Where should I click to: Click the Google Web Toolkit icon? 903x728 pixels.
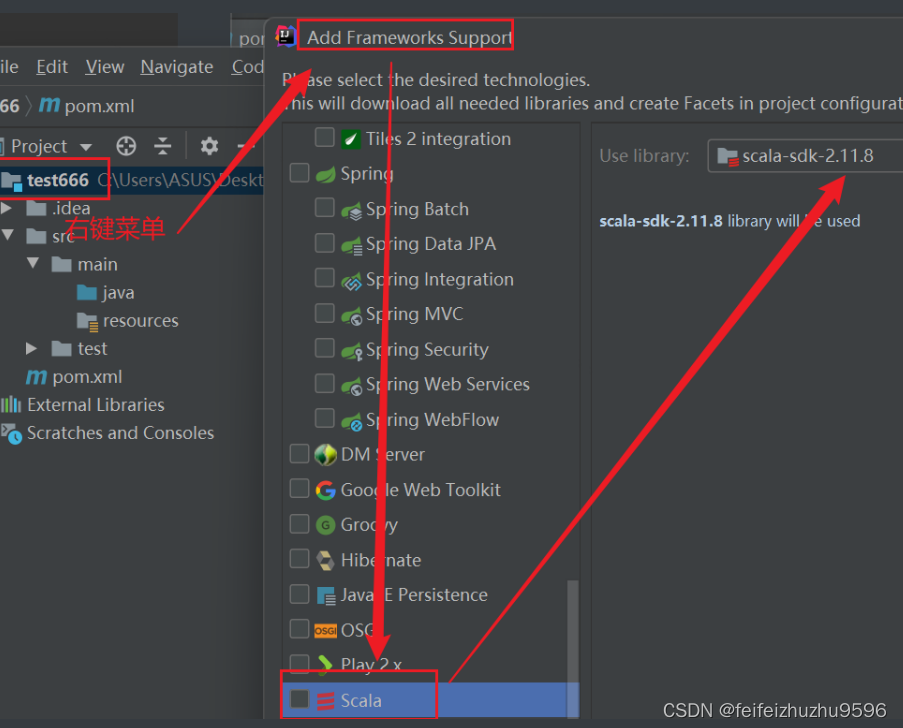coord(325,490)
